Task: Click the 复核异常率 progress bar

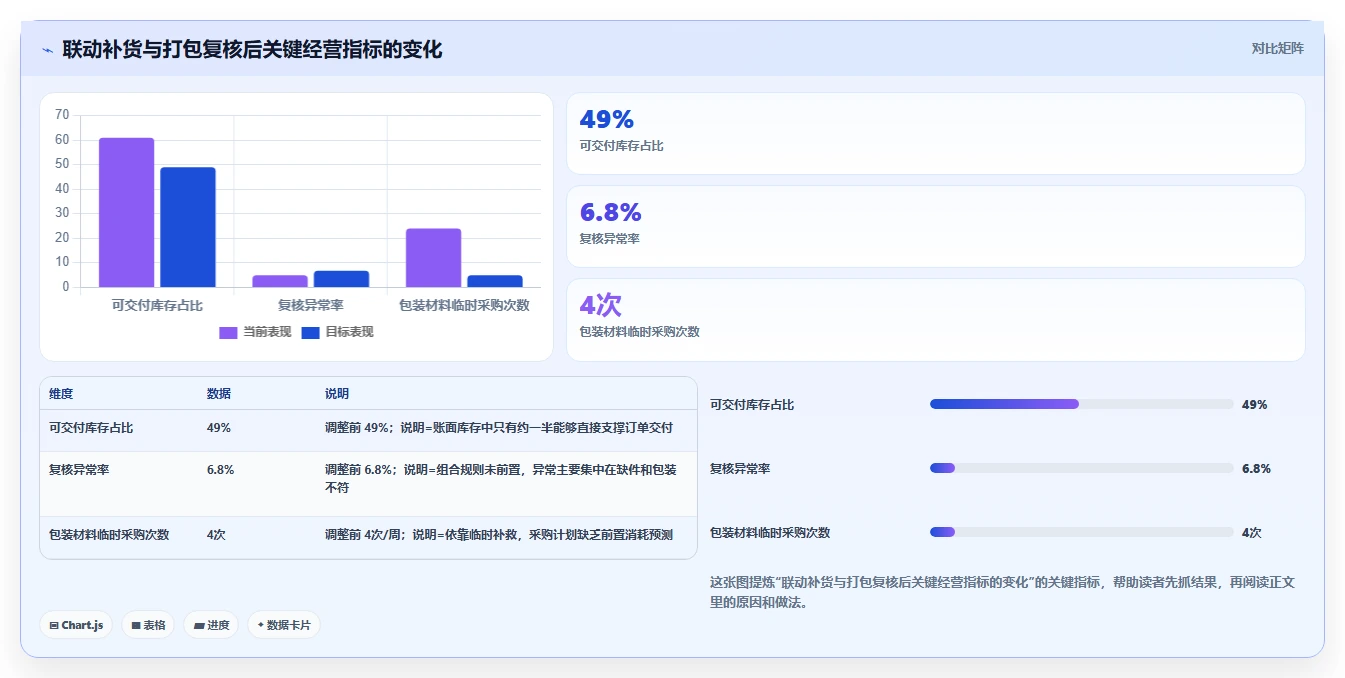Action: (1081, 468)
